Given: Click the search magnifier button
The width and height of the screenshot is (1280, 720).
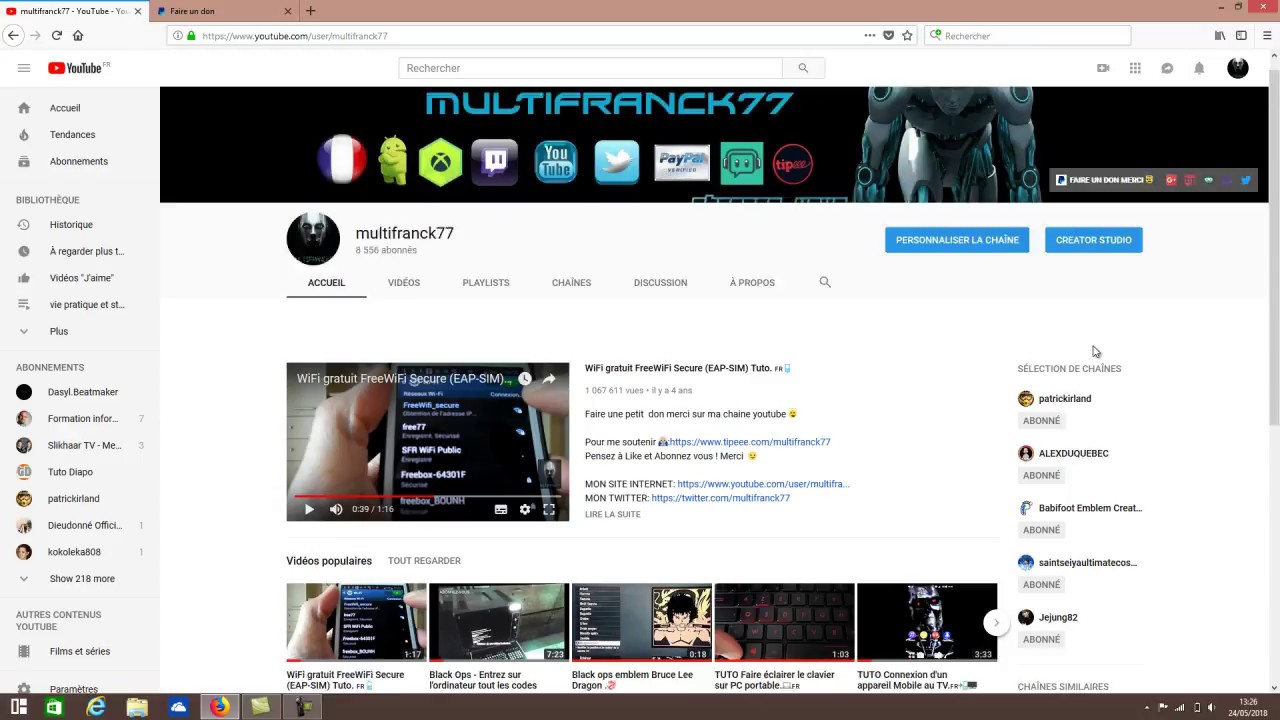Looking at the screenshot, I should click(x=803, y=68).
